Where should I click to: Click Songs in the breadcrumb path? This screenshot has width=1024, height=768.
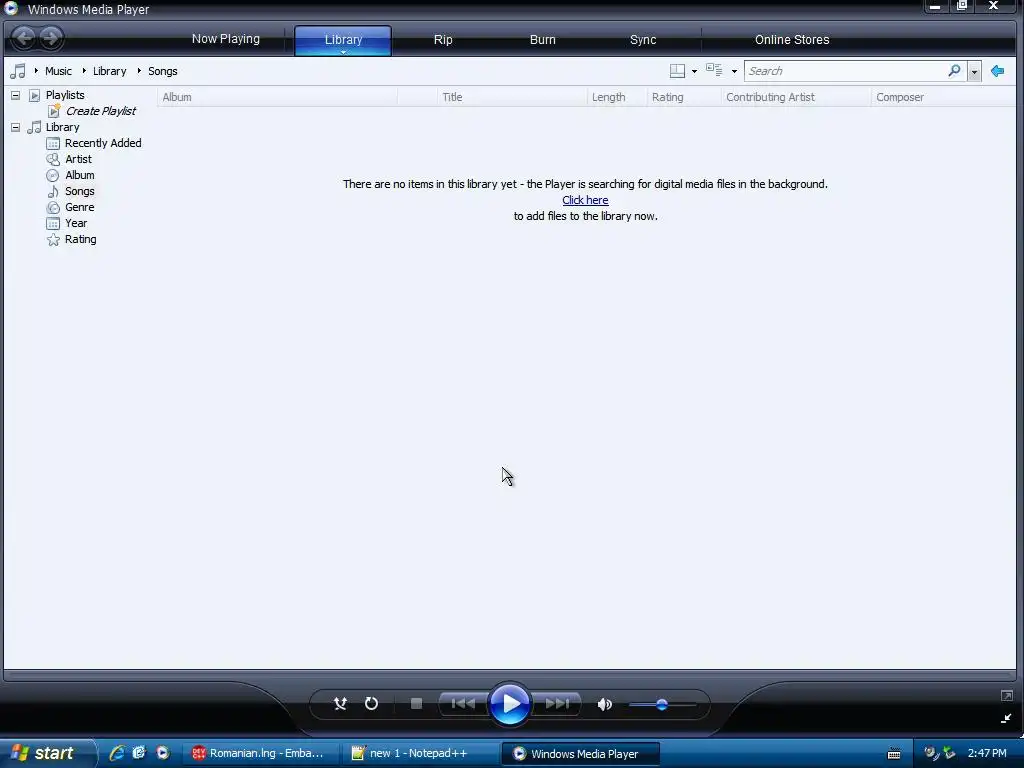[163, 71]
